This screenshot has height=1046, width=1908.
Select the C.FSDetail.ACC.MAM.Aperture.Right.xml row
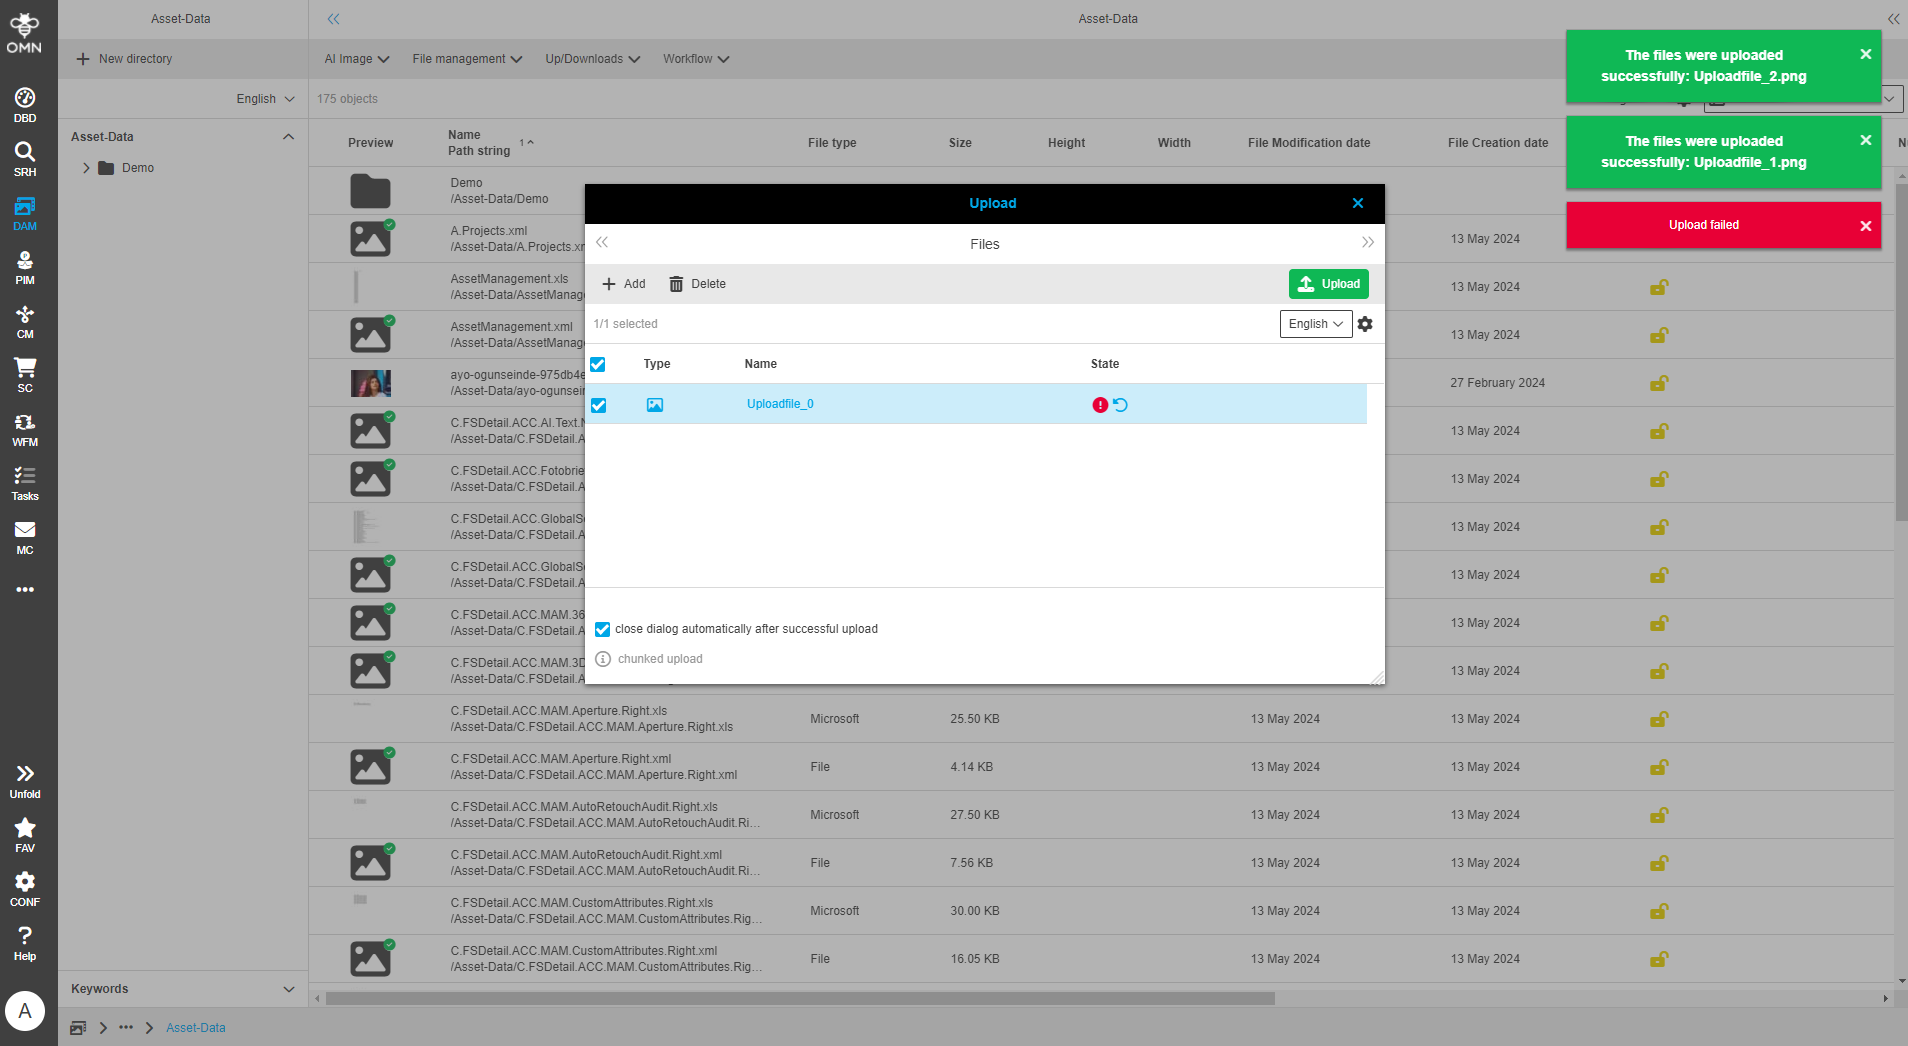[x=1101, y=767]
